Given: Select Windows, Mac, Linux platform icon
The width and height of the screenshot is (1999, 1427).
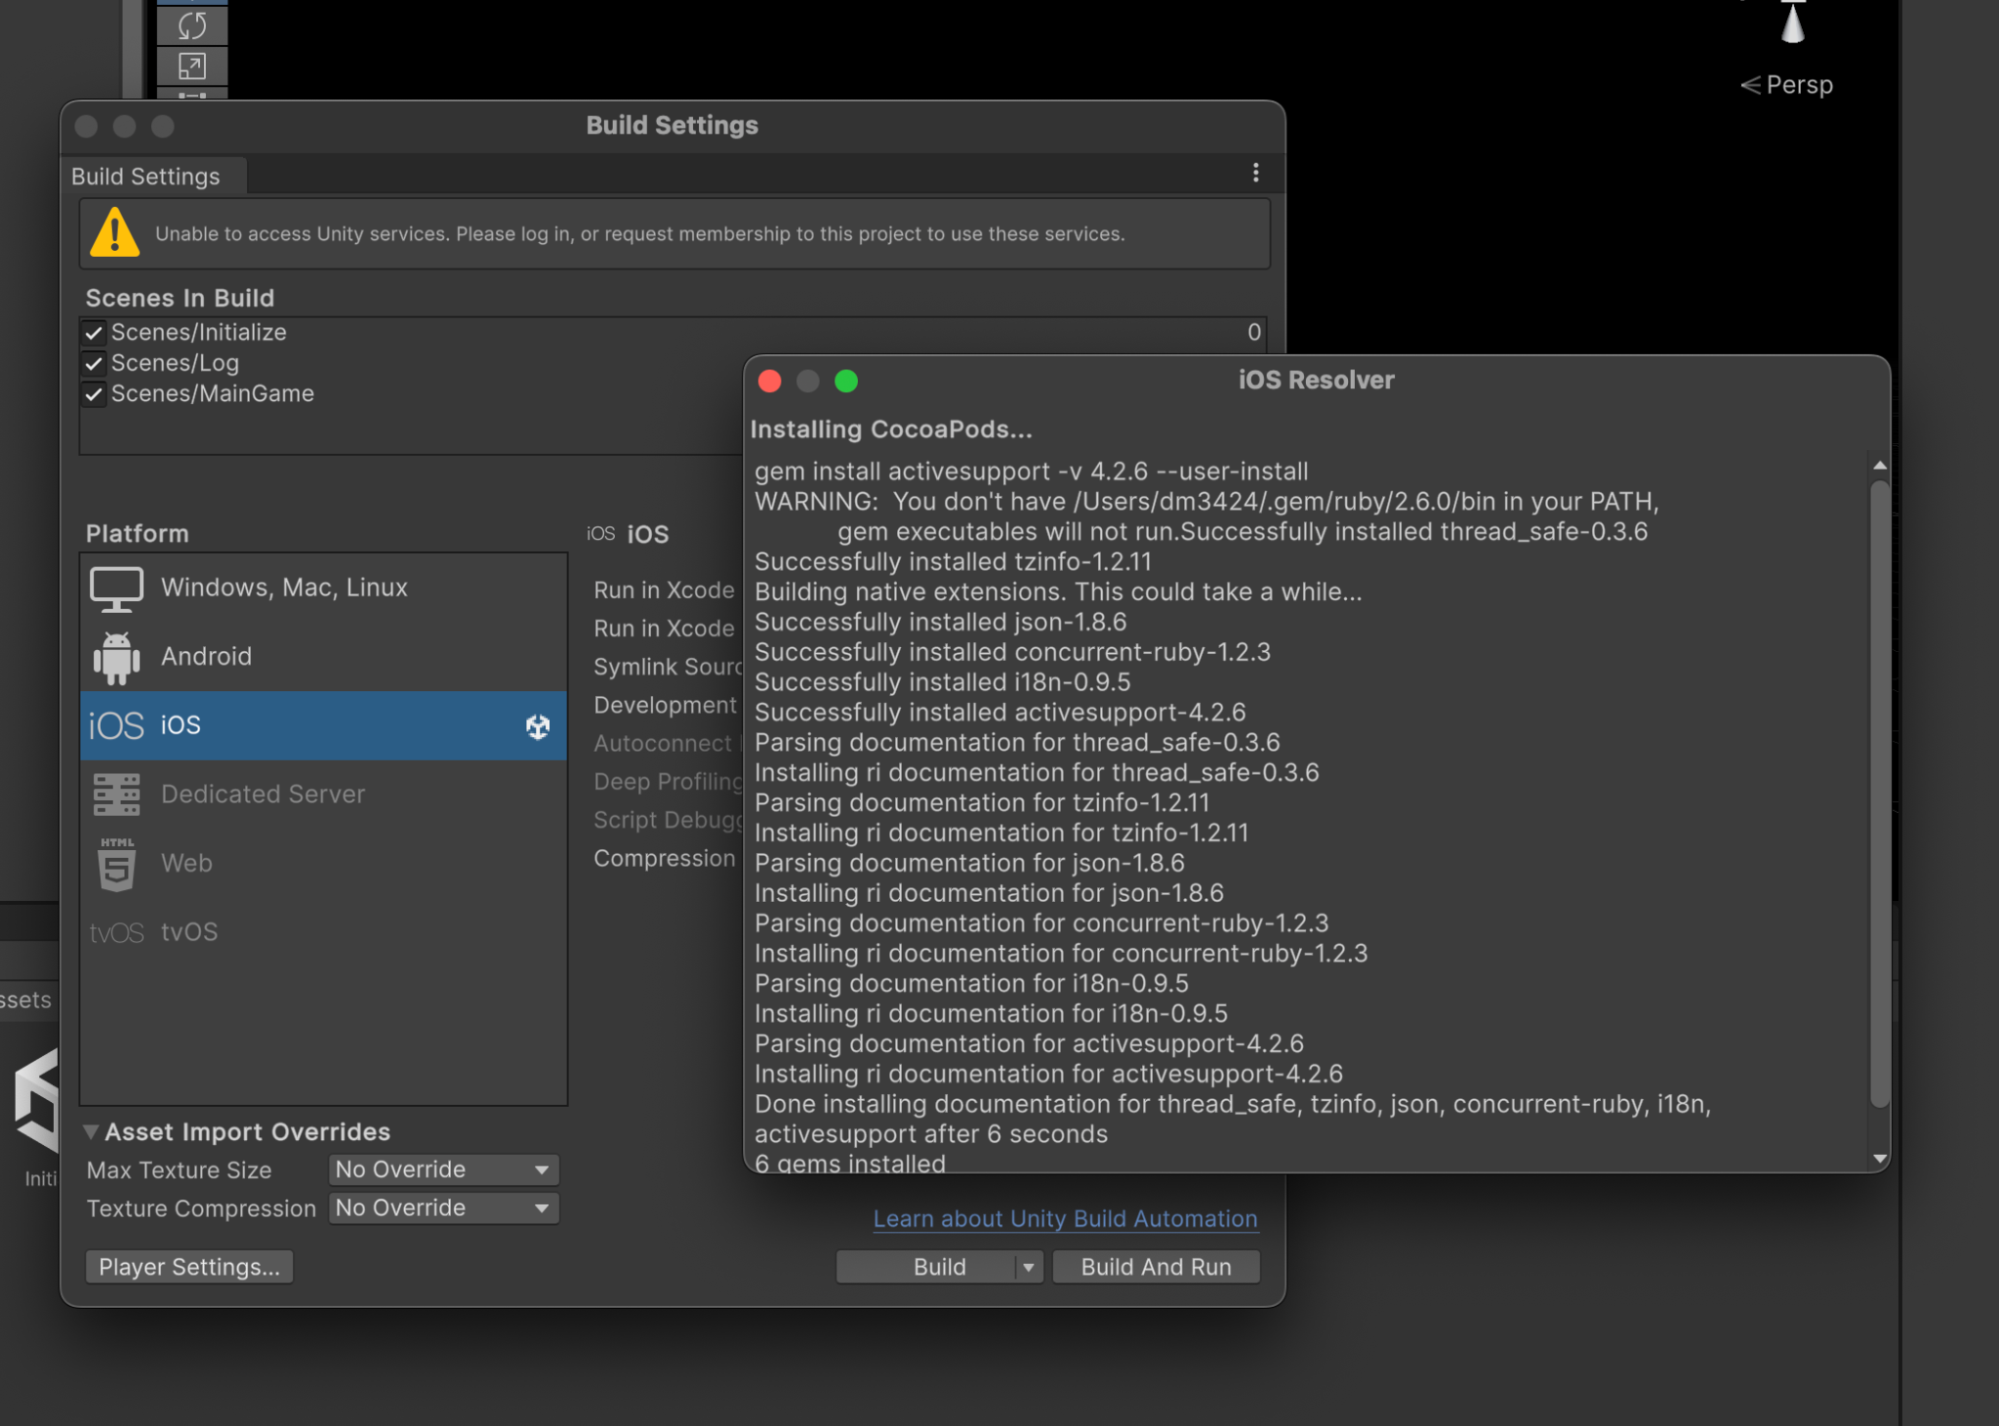Looking at the screenshot, I should [117, 588].
